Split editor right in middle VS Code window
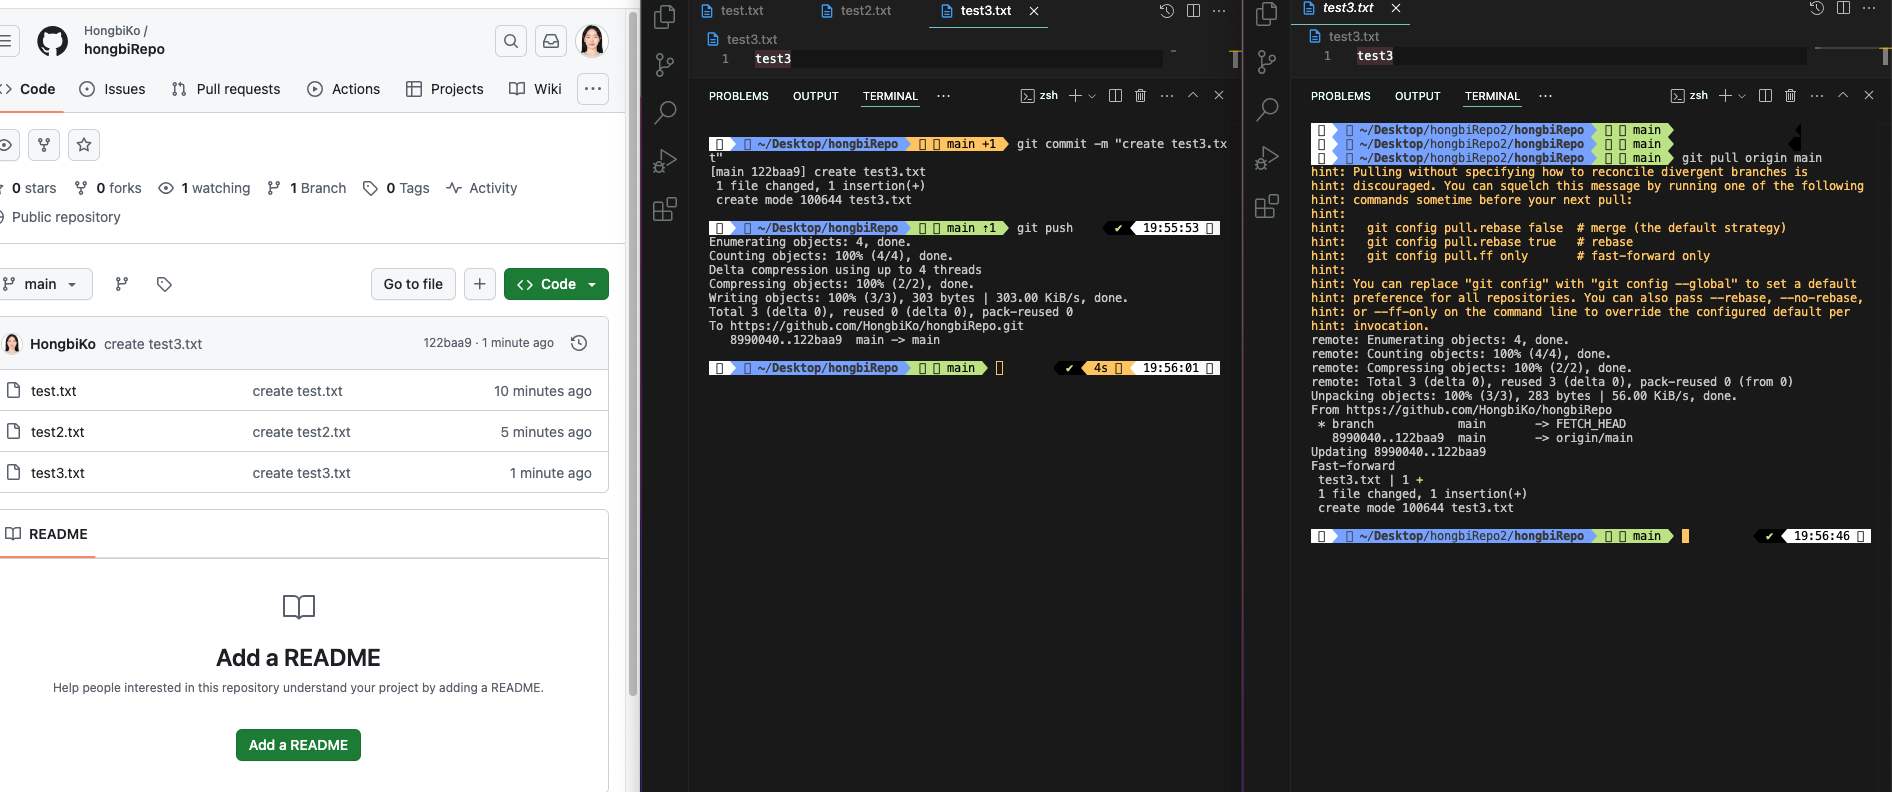The height and width of the screenshot is (792, 1892). point(1193,11)
